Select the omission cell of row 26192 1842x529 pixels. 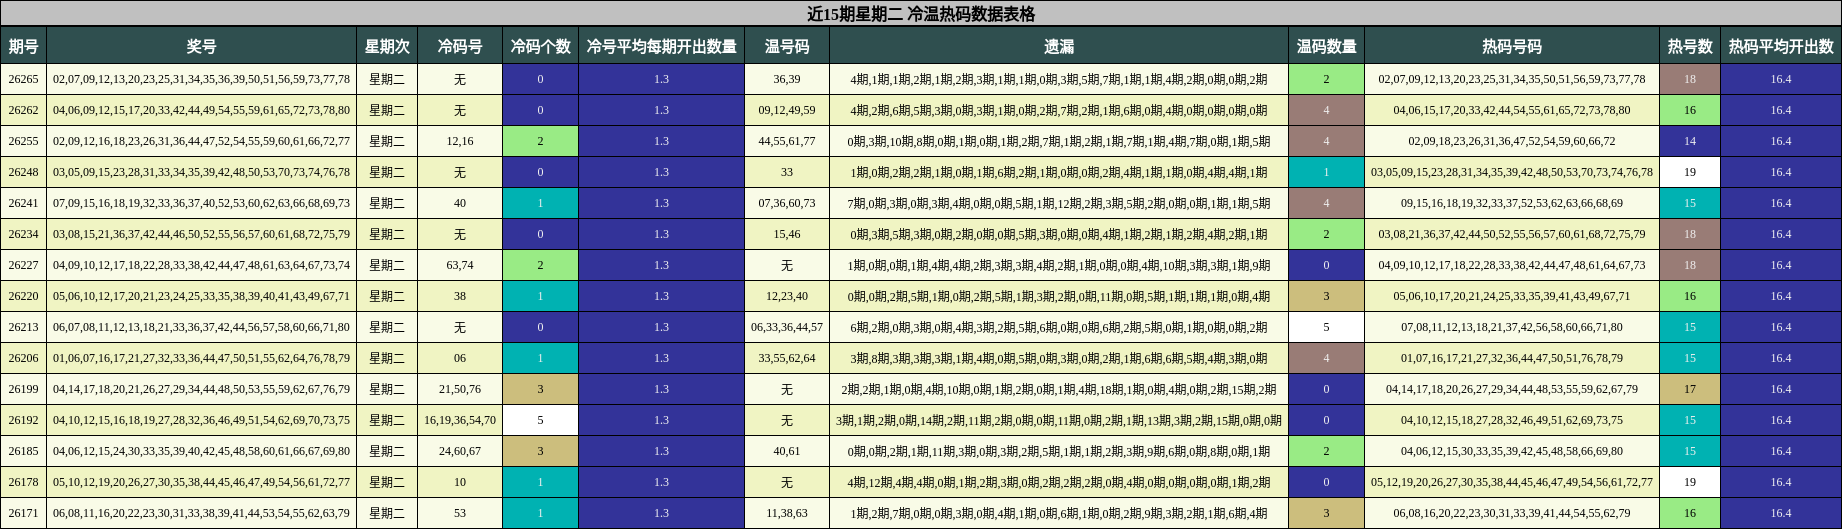pos(1059,420)
